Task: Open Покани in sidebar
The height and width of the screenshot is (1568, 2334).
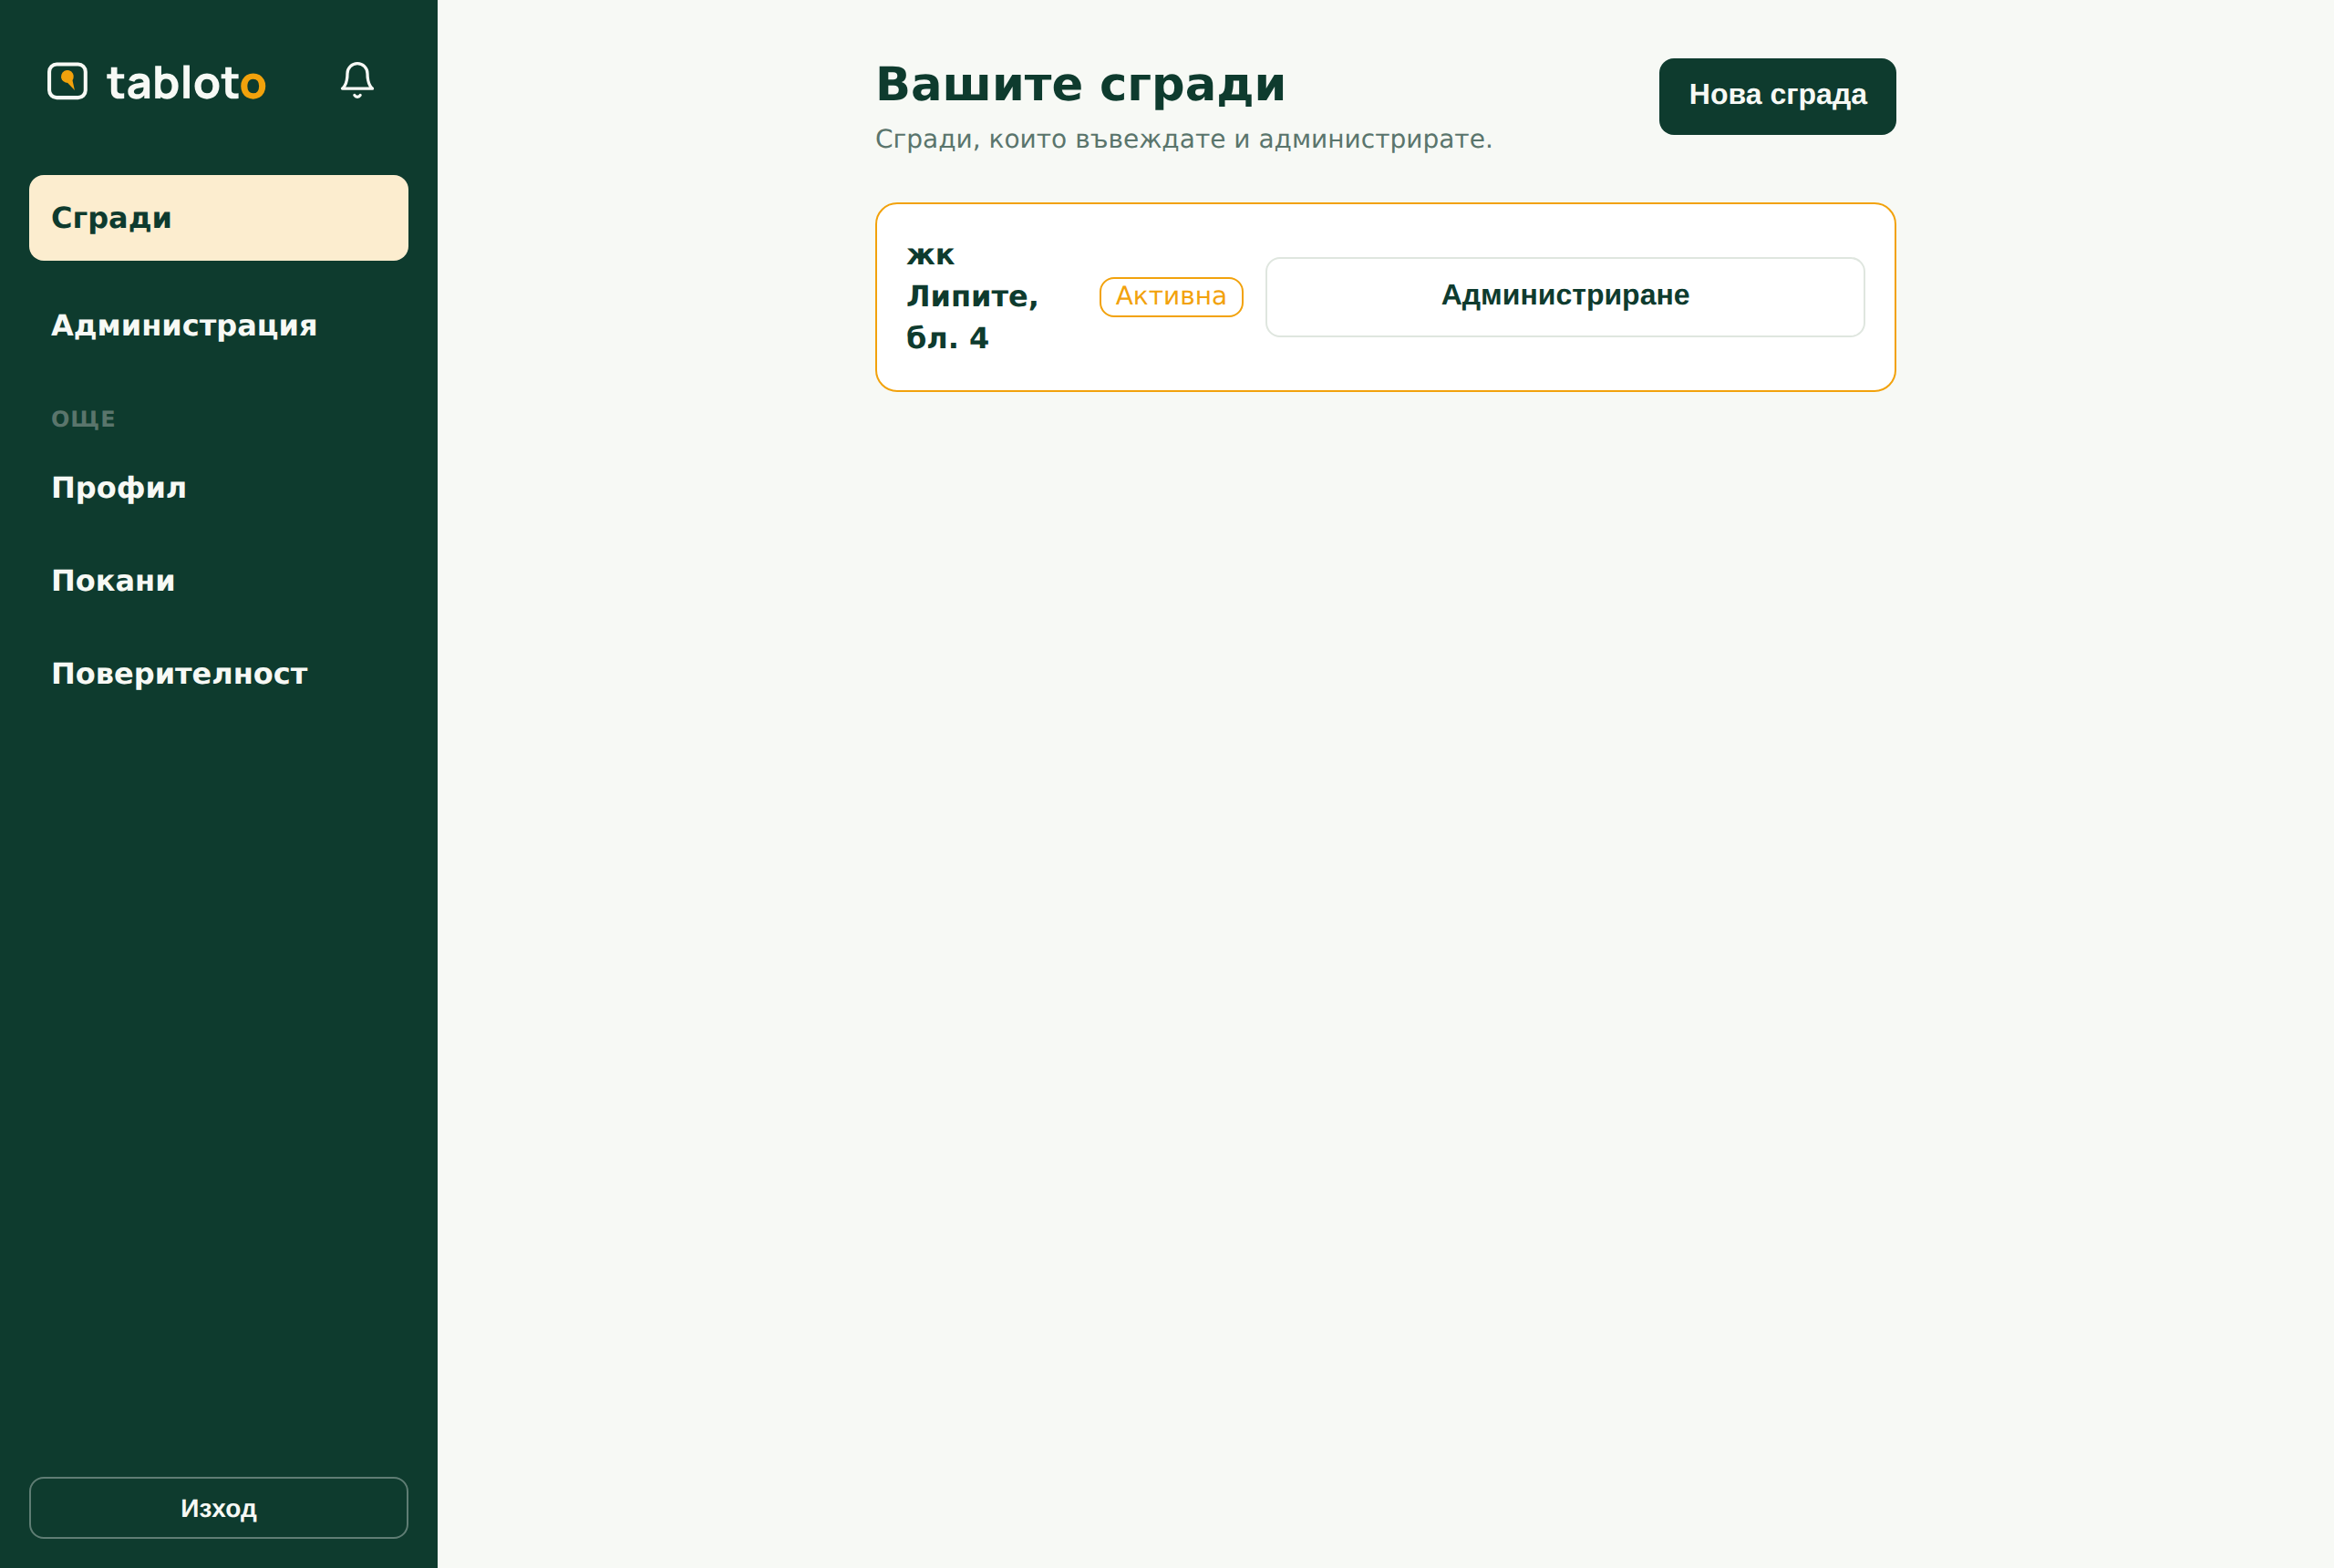Action: [x=219, y=581]
